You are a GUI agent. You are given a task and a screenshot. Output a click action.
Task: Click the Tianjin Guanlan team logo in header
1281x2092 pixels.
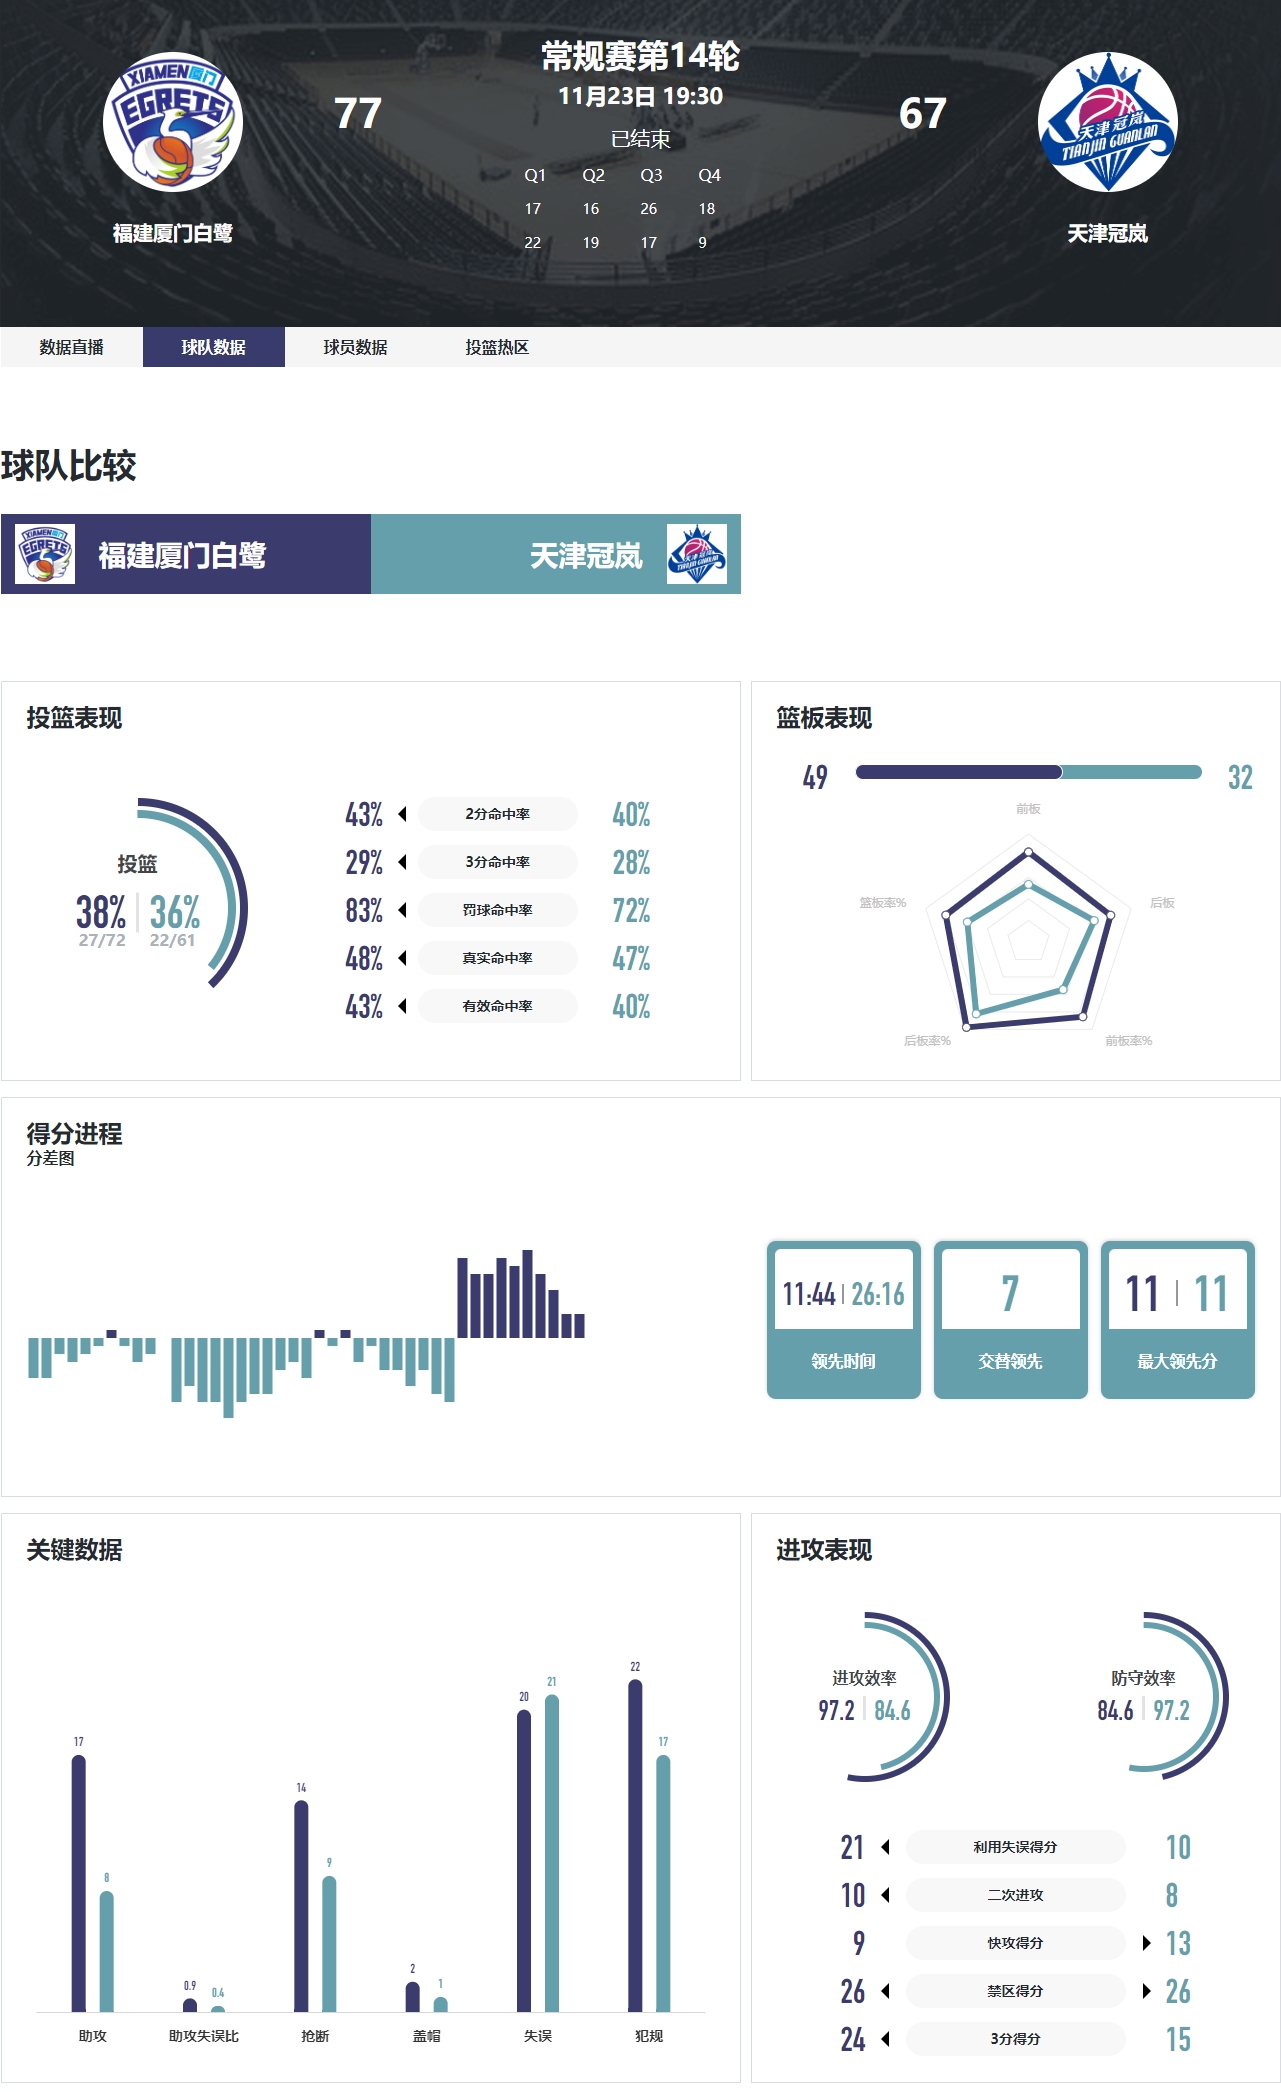[x=1107, y=122]
